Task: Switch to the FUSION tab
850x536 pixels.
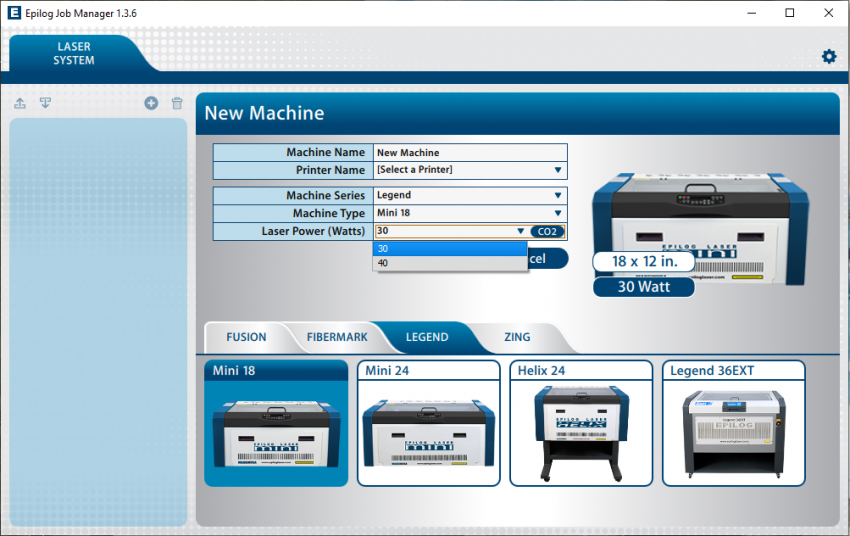Action: pos(246,337)
